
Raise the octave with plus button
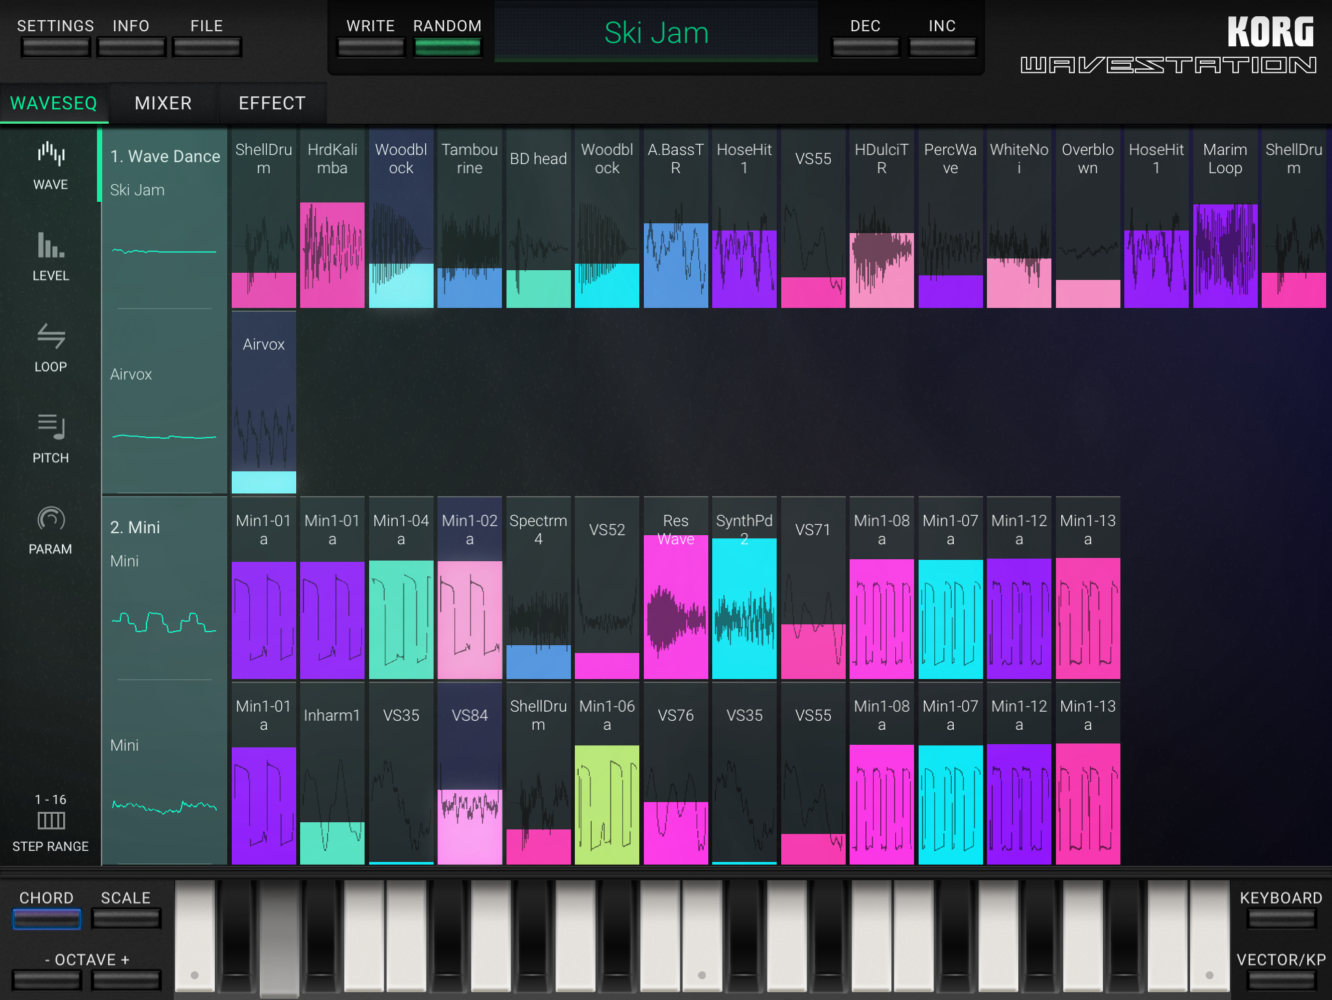tap(126, 980)
